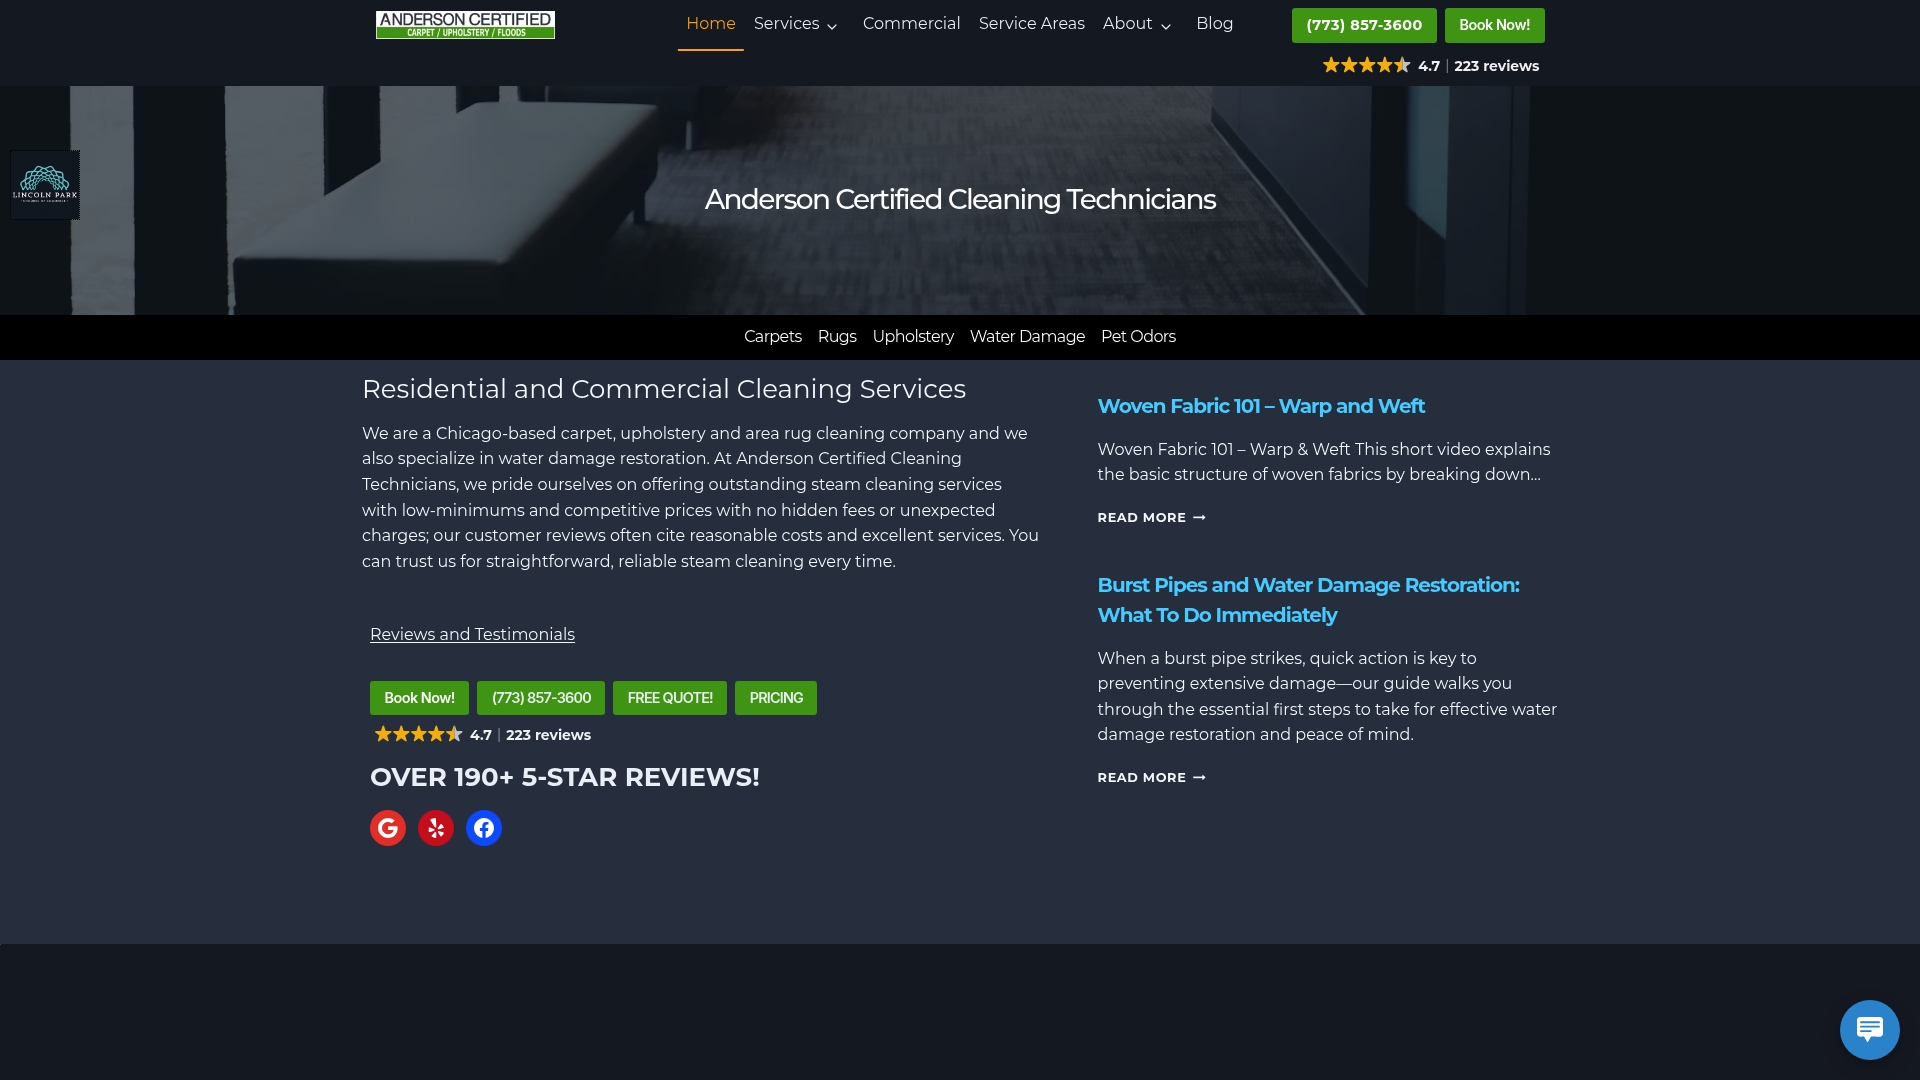Image resolution: width=1920 pixels, height=1080 pixels.
Task: Open Woven Fabric 101 article title
Action: [x=1261, y=407]
